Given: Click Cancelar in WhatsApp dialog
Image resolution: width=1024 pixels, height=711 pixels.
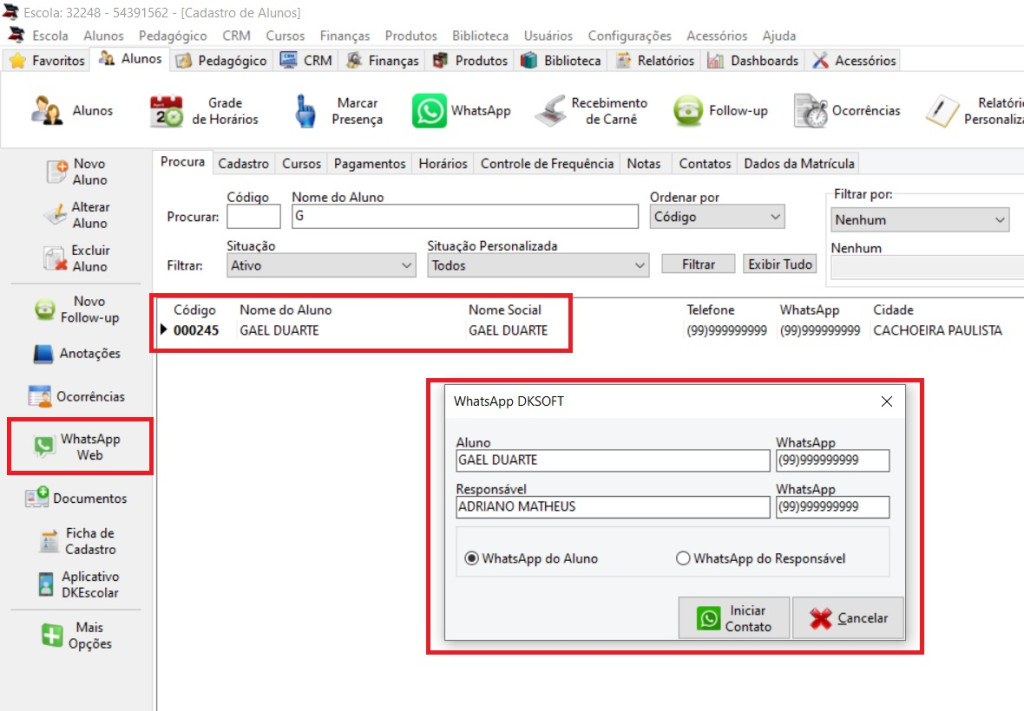Looking at the screenshot, I should 848,618.
